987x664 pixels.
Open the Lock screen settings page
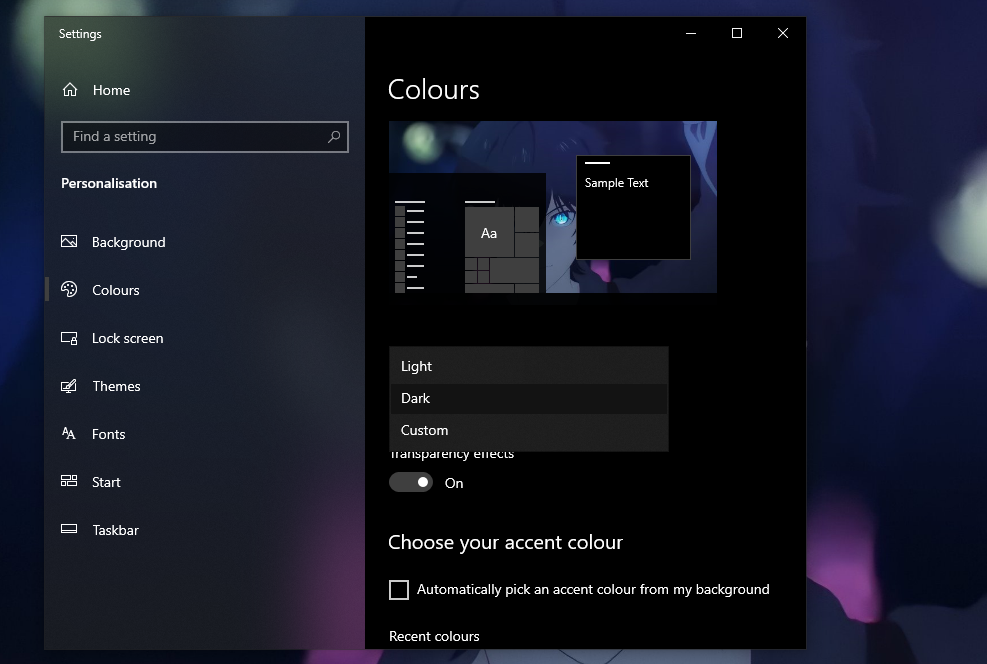[x=127, y=338]
